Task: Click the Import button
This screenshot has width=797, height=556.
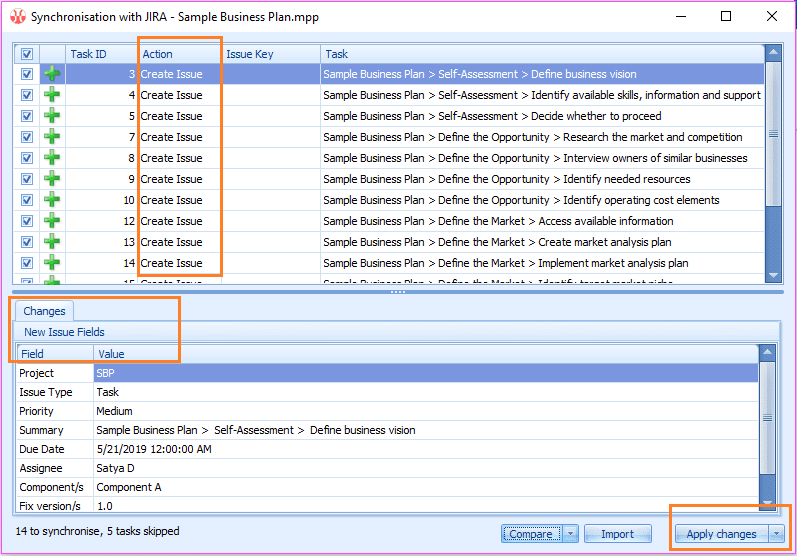Action: pyautogui.click(x=618, y=534)
